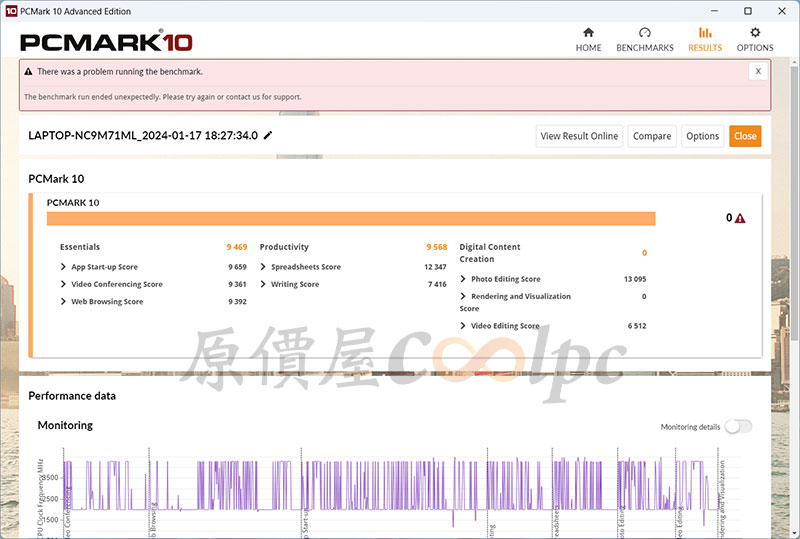The image size is (800, 539).
Task: Click the options gear icon
Action: coord(755,33)
